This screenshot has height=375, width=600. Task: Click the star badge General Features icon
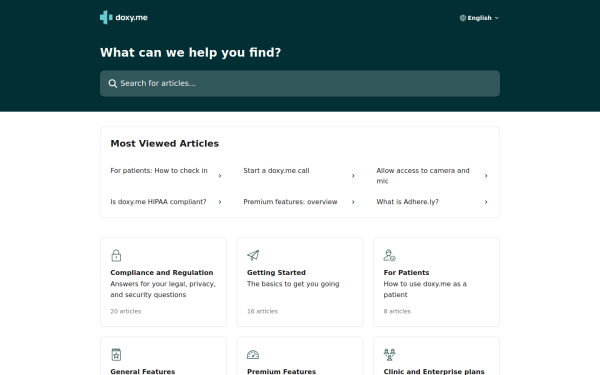pos(116,354)
